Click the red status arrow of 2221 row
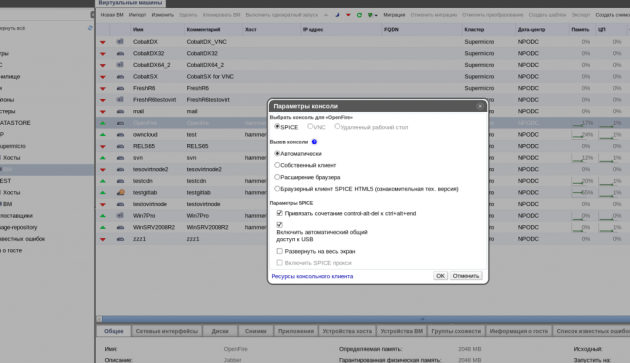630x363 pixels. tap(103, 239)
